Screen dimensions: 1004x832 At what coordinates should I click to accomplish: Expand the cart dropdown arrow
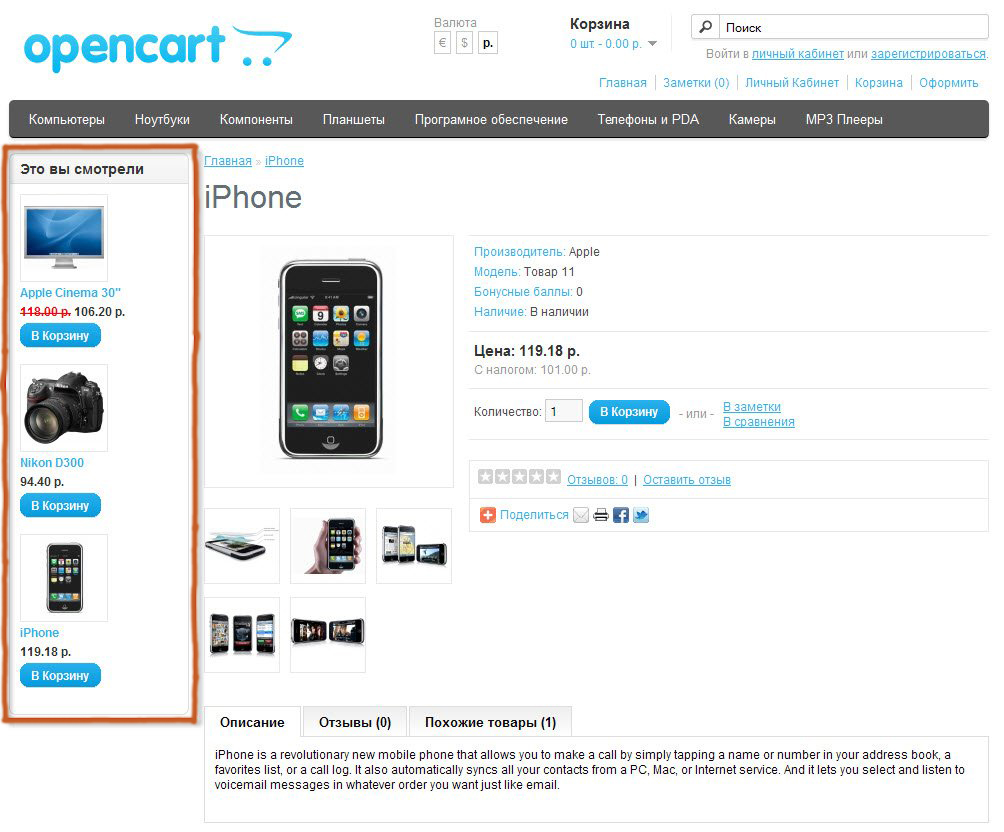pyautogui.click(x=652, y=44)
